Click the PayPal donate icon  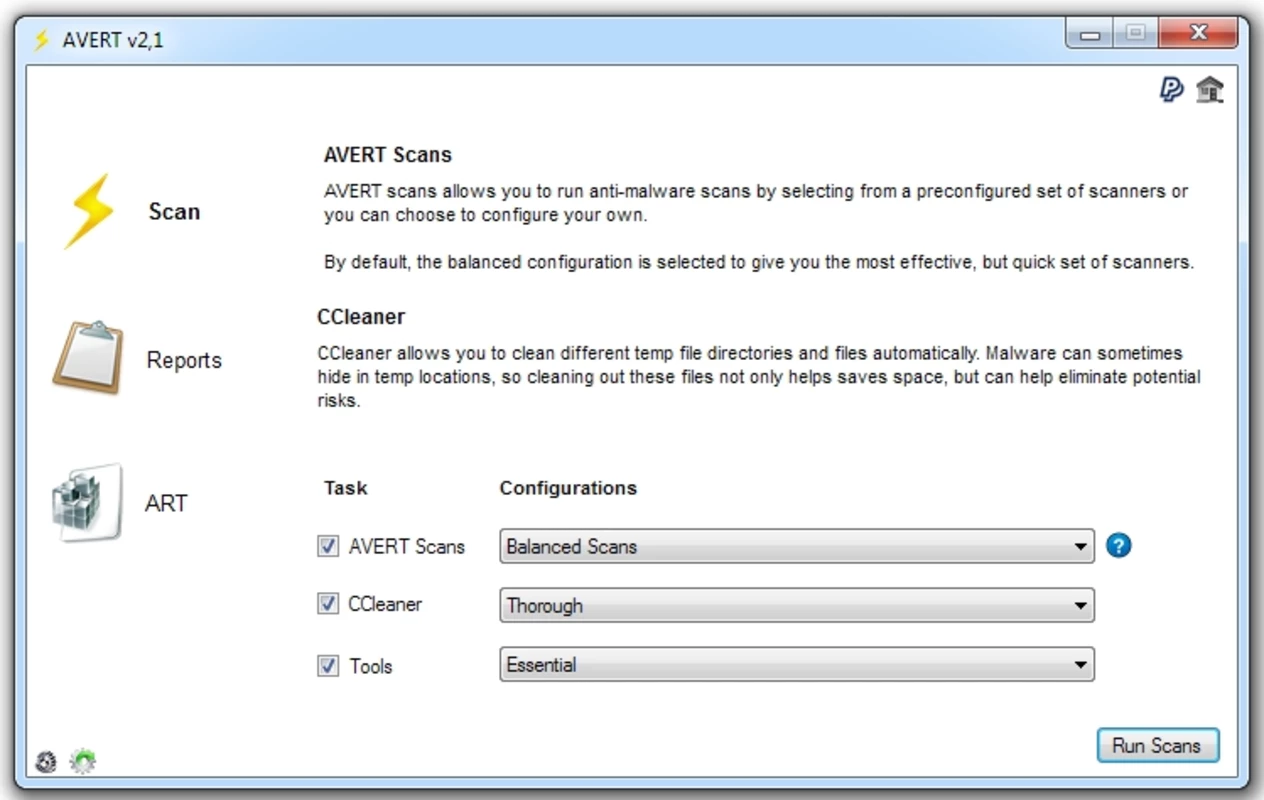(1171, 90)
